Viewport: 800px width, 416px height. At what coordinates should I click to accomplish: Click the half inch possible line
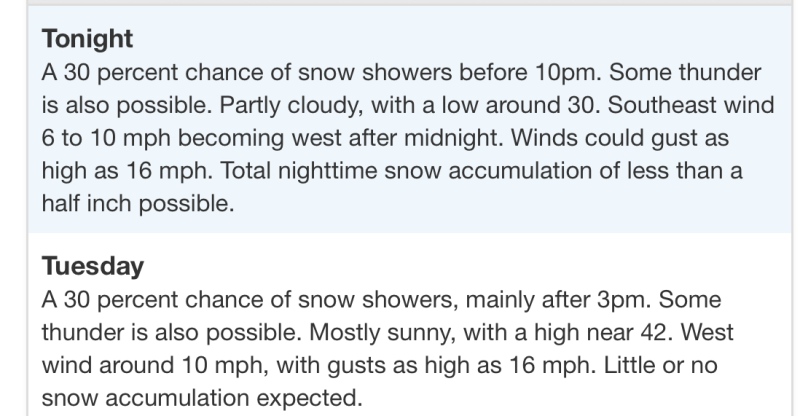(x=138, y=203)
